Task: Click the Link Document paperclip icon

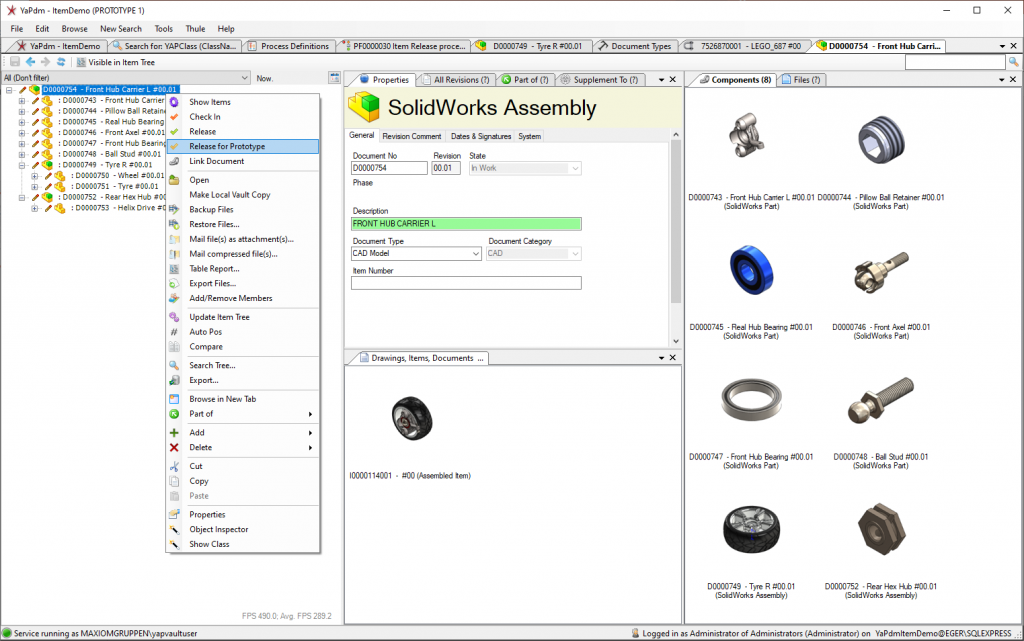Action: 174,161
